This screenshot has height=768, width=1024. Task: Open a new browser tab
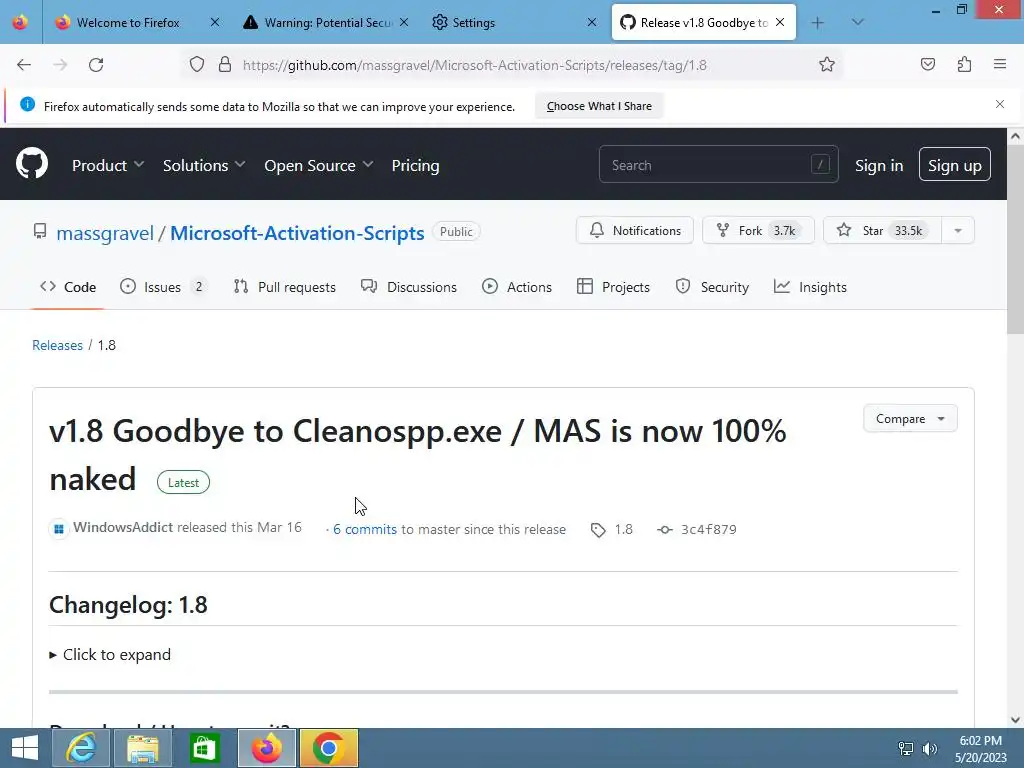coord(818,23)
